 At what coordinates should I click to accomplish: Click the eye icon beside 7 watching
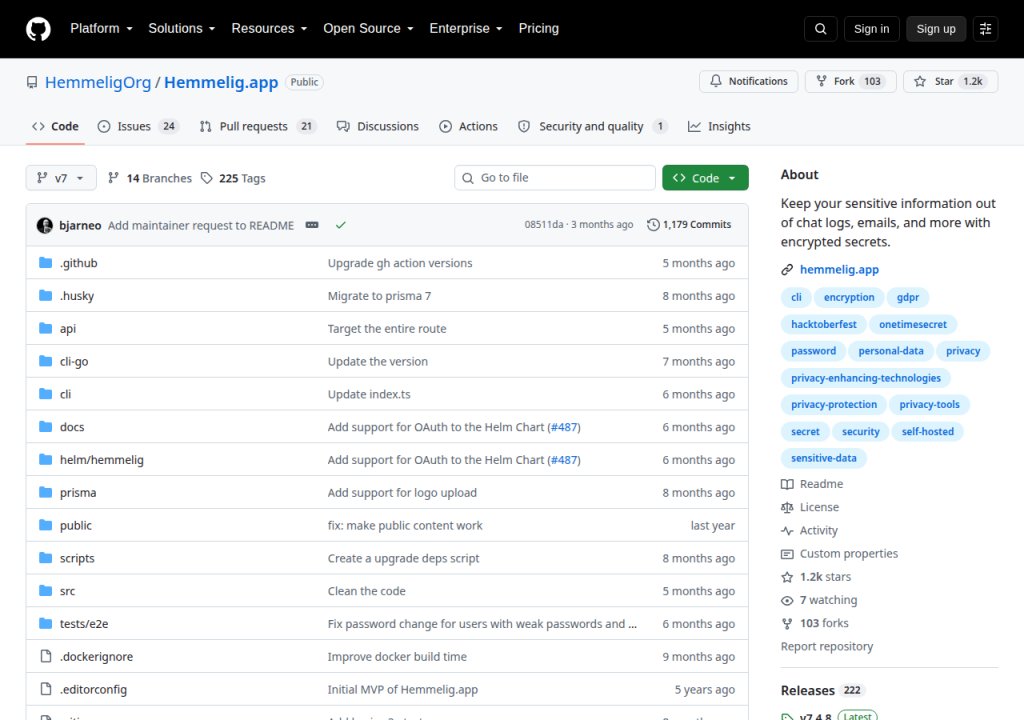tap(787, 600)
